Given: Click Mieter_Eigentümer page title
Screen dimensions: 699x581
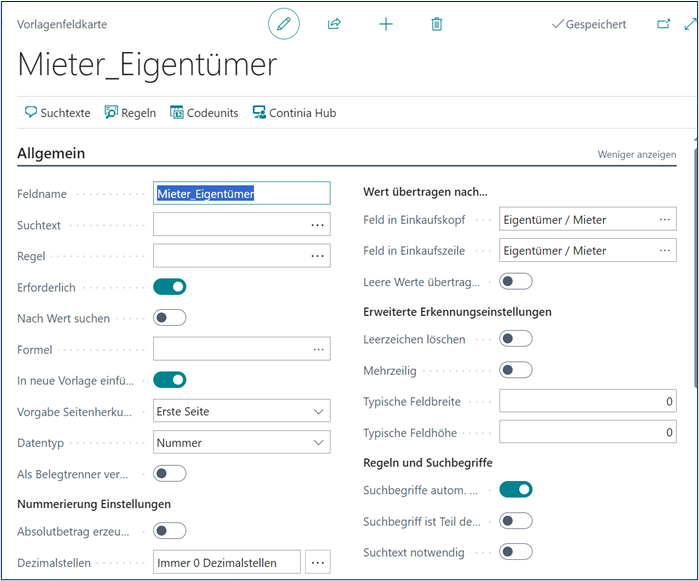Looking at the screenshot, I should tap(148, 65).
